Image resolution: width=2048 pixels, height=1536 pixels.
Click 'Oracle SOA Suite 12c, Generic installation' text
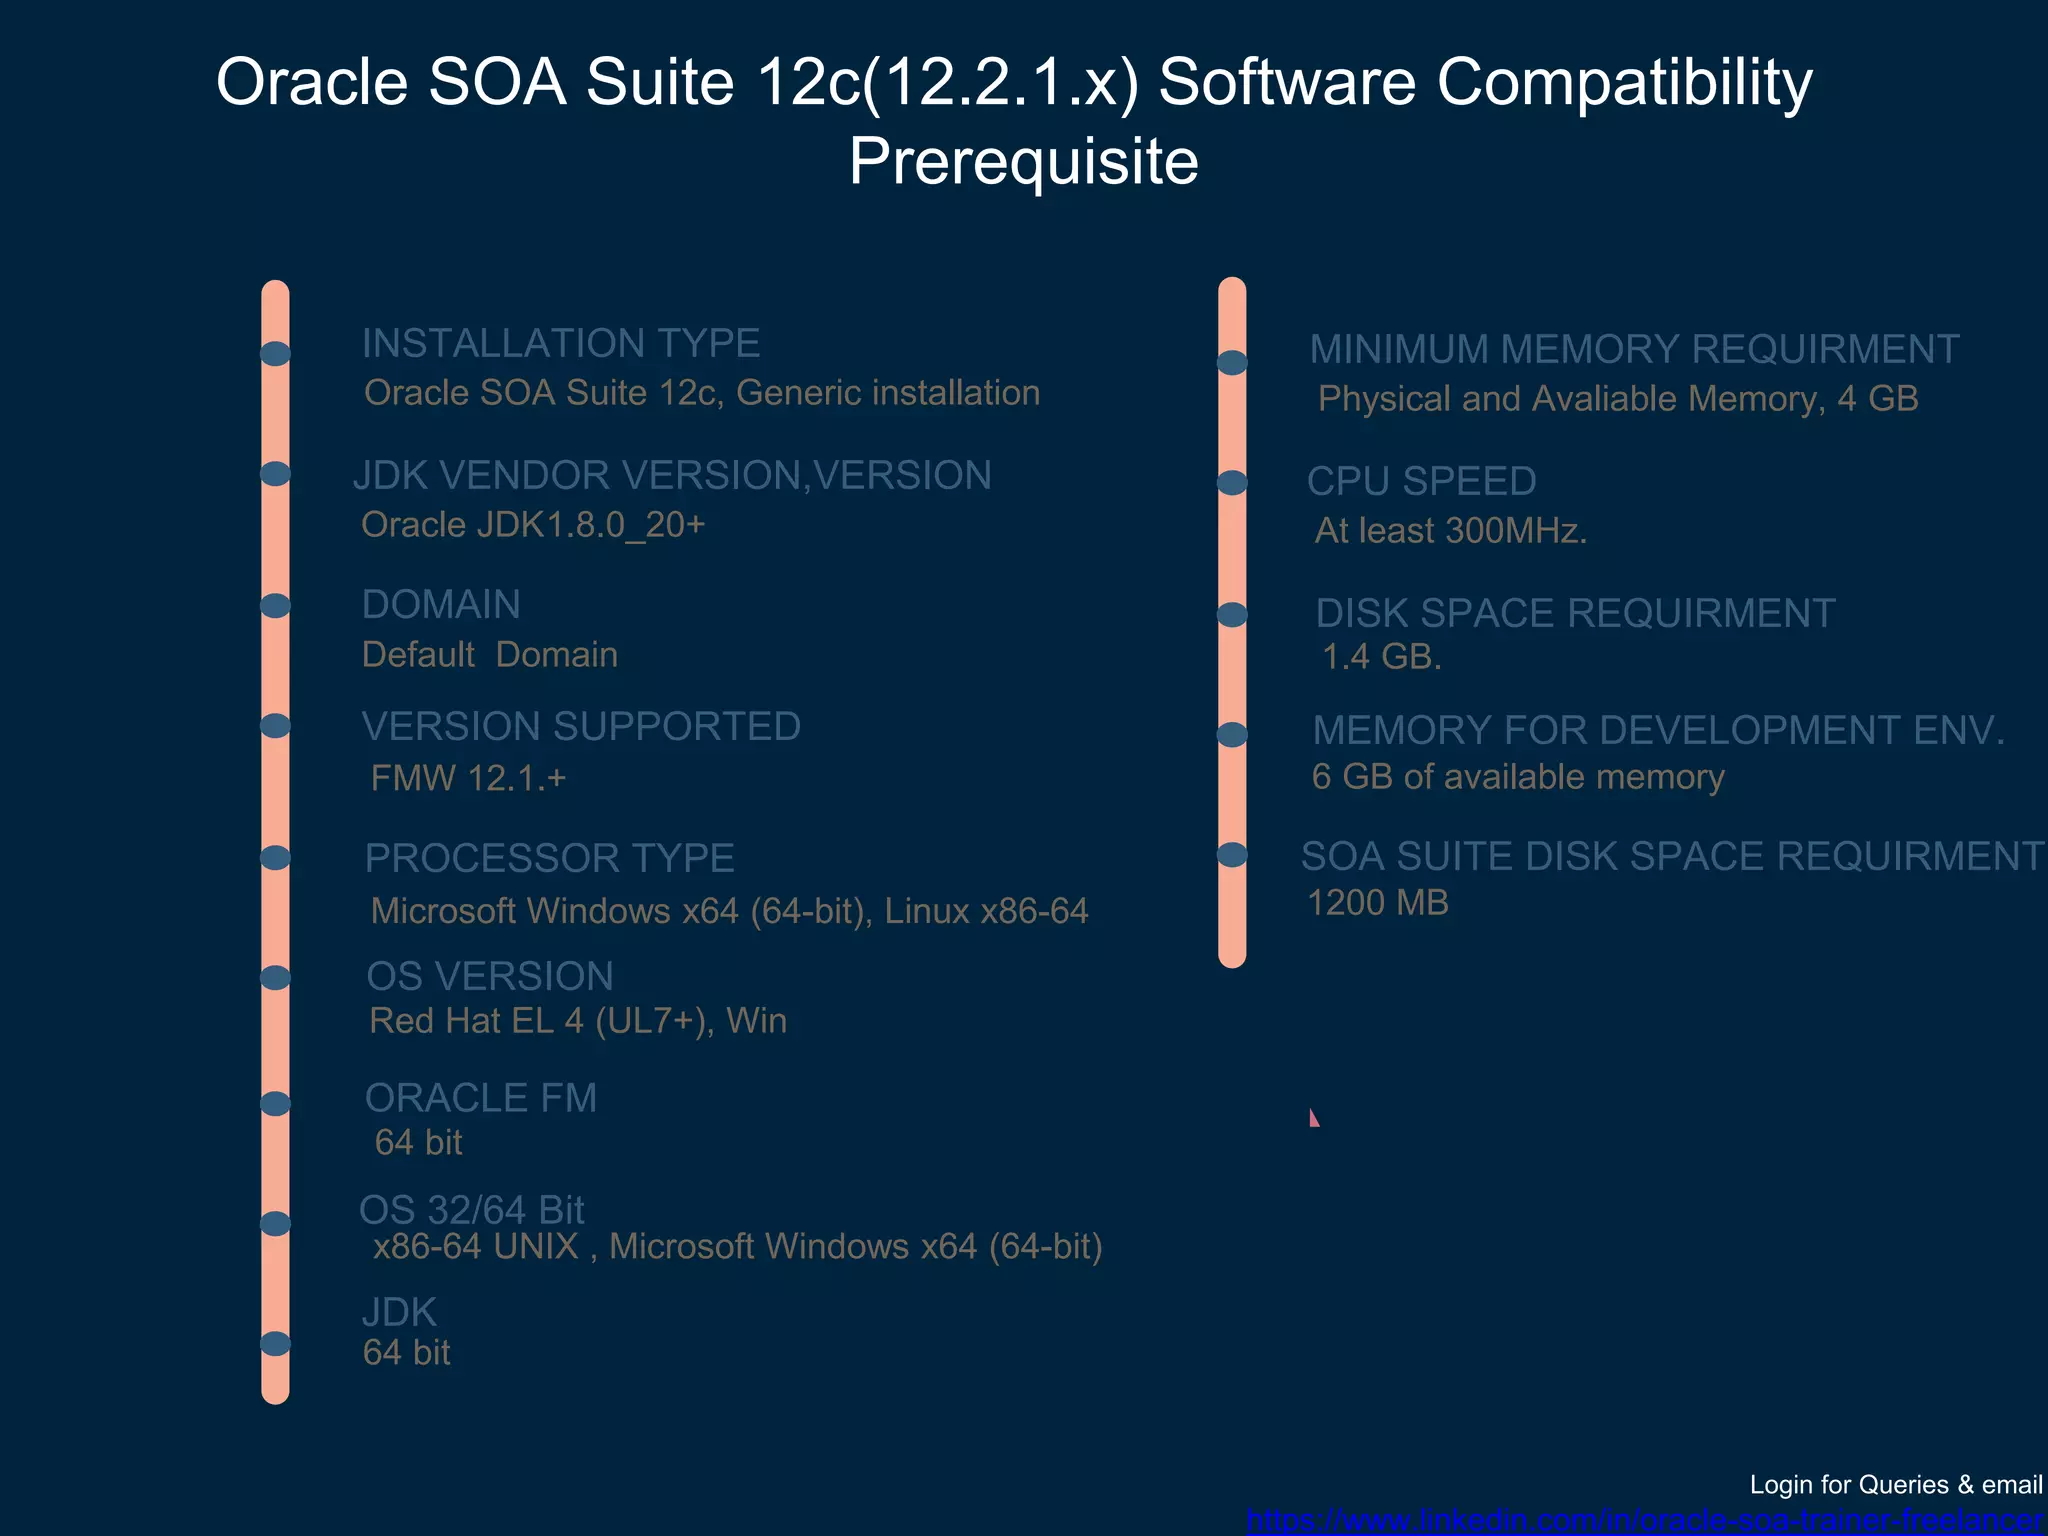tap(702, 393)
